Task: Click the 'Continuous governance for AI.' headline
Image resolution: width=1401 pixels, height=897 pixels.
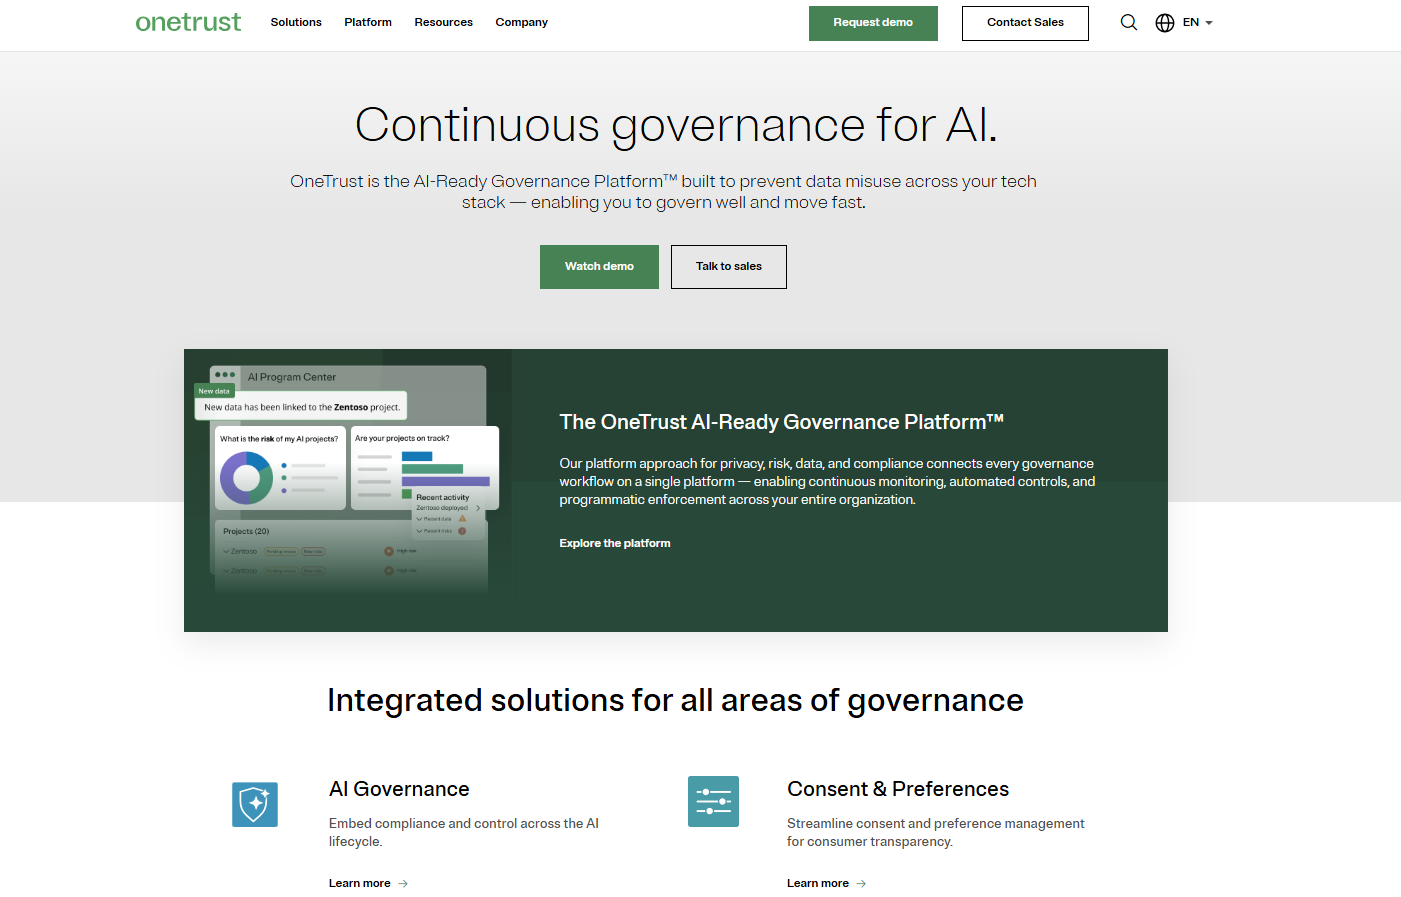Action: coord(676,126)
